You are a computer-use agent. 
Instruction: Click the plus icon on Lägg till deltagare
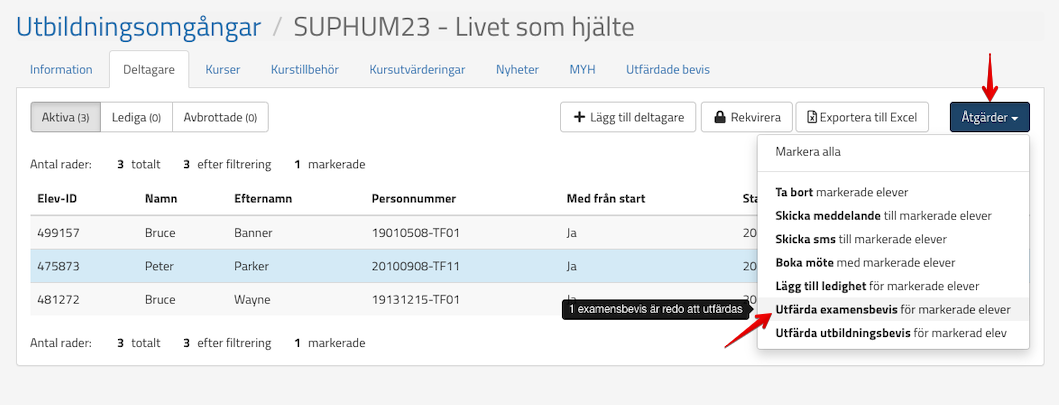(579, 117)
